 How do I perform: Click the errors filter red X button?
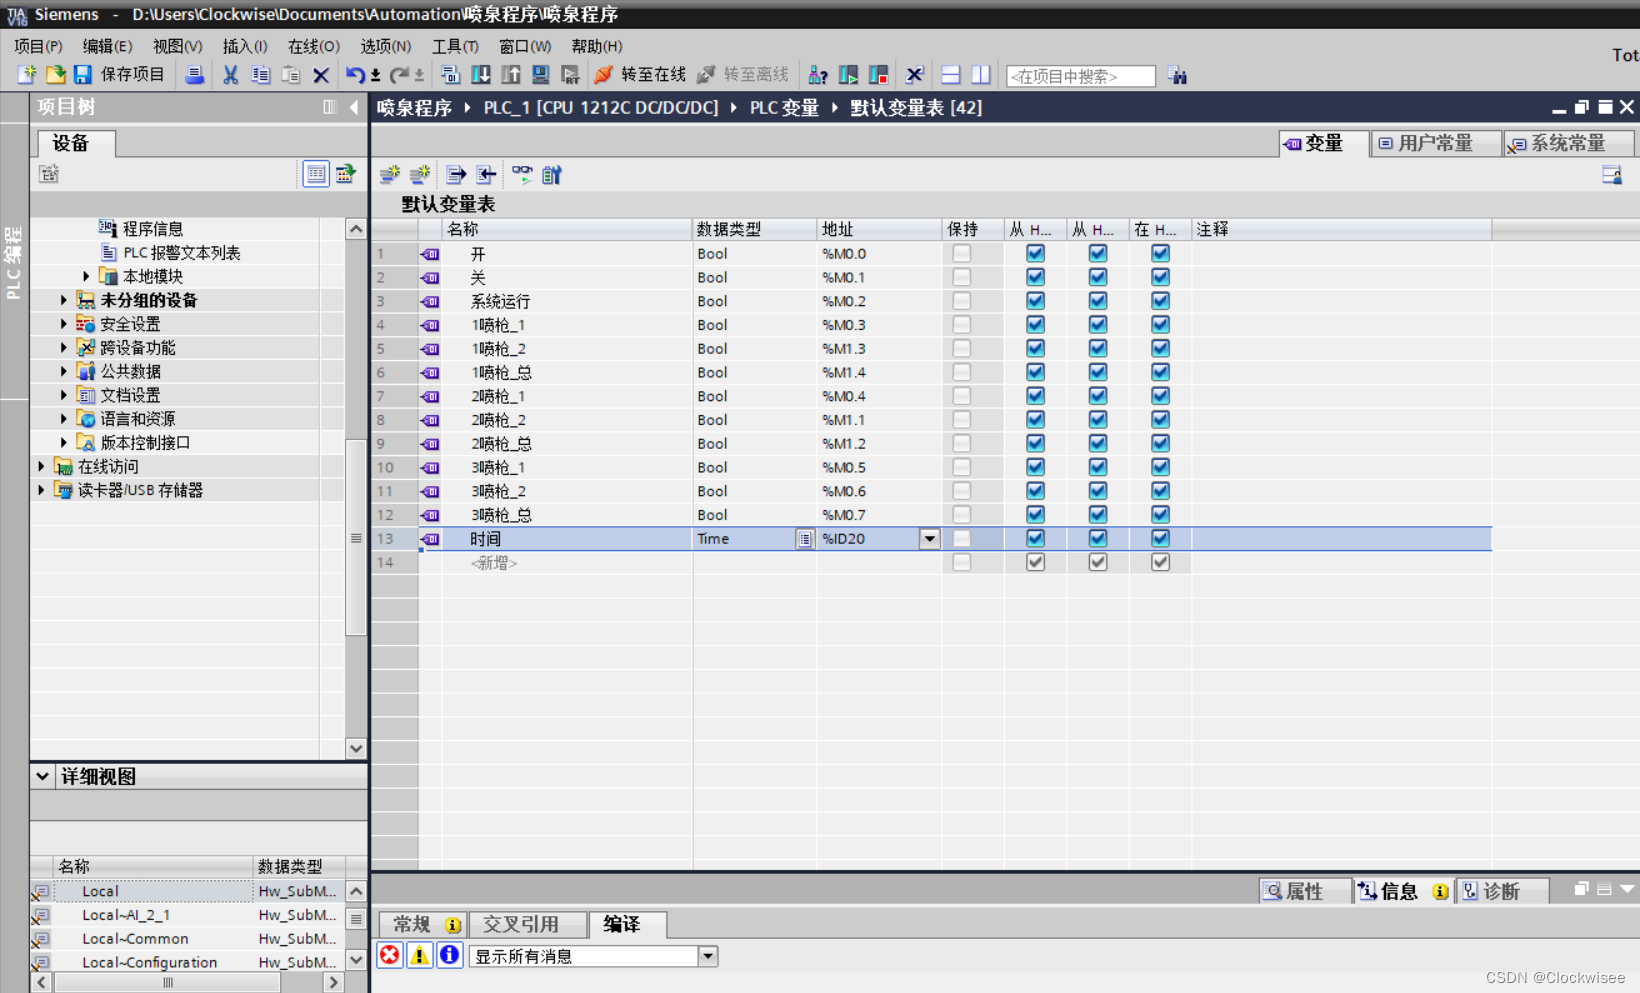(390, 955)
